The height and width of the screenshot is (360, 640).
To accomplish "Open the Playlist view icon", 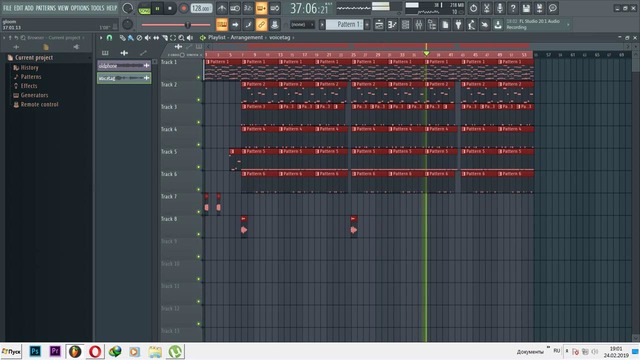I will pos(379,25).
